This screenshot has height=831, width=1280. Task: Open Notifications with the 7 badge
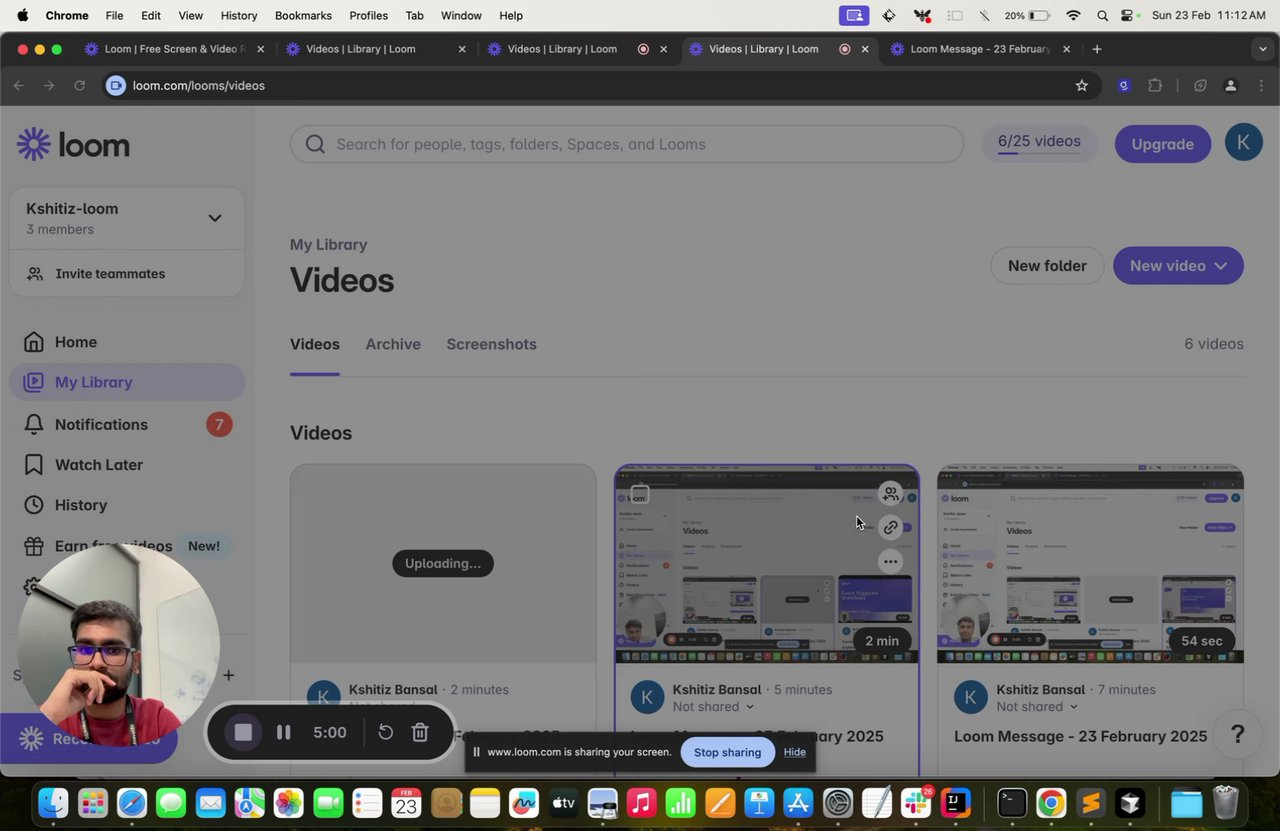(x=127, y=424)
